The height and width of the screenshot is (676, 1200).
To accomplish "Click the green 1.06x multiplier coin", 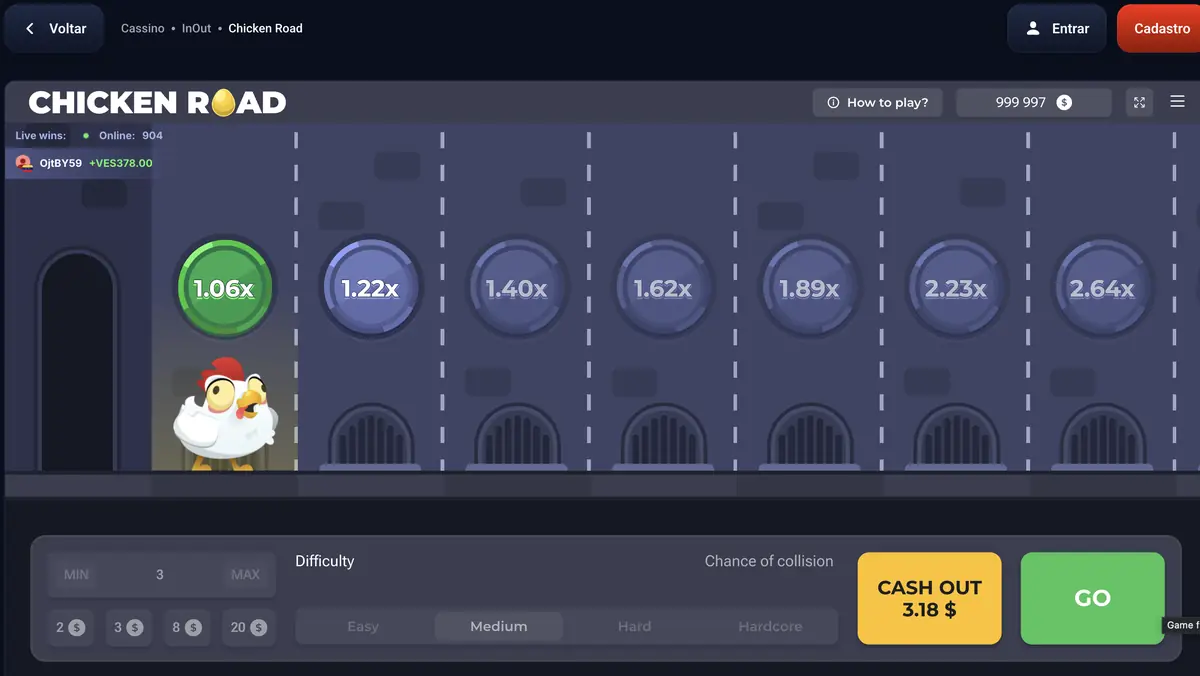I will click(x=224, y=288).
